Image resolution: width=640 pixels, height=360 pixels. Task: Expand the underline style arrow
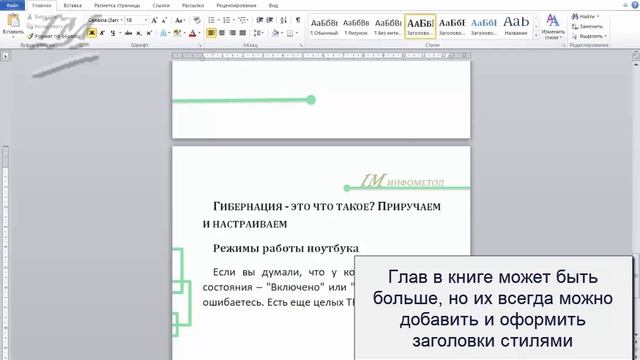pyautogui.click(x=120, y=33)
